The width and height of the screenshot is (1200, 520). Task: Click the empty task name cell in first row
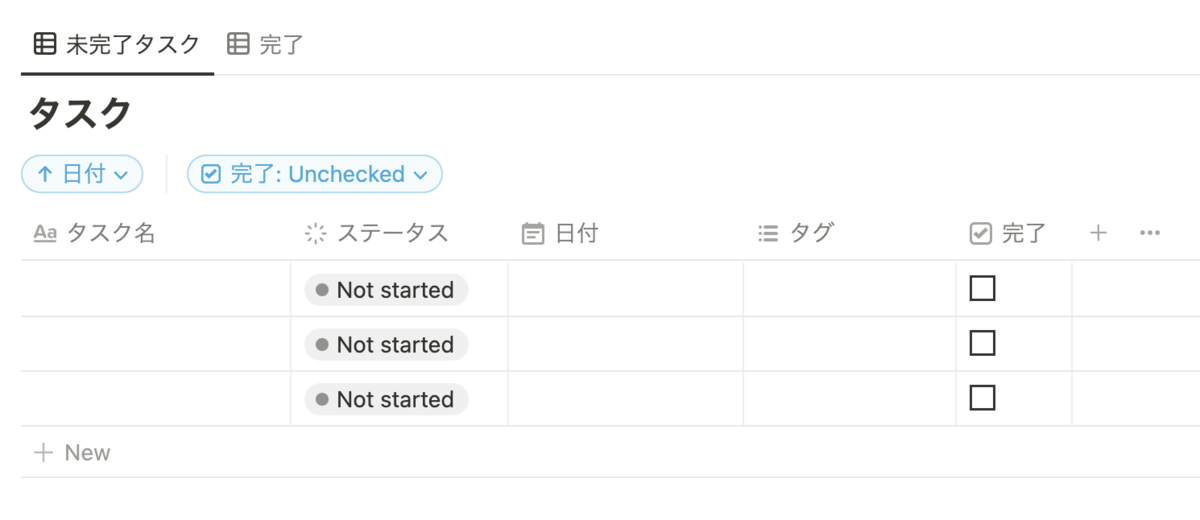(155, 290)
